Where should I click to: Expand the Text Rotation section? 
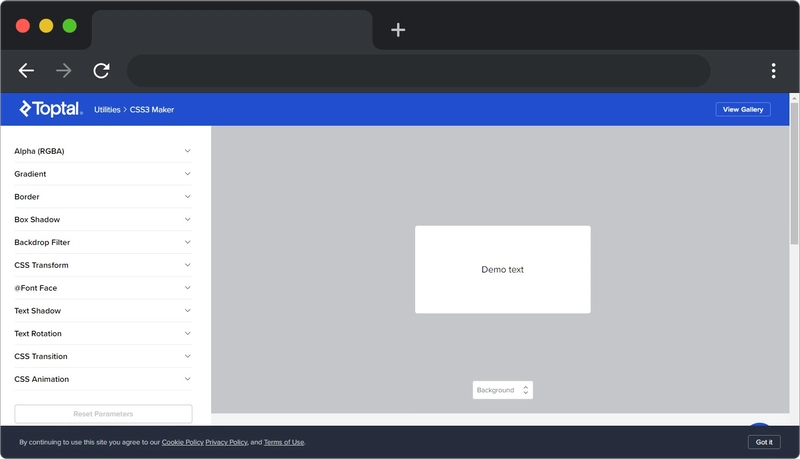(x=103, y=334)
